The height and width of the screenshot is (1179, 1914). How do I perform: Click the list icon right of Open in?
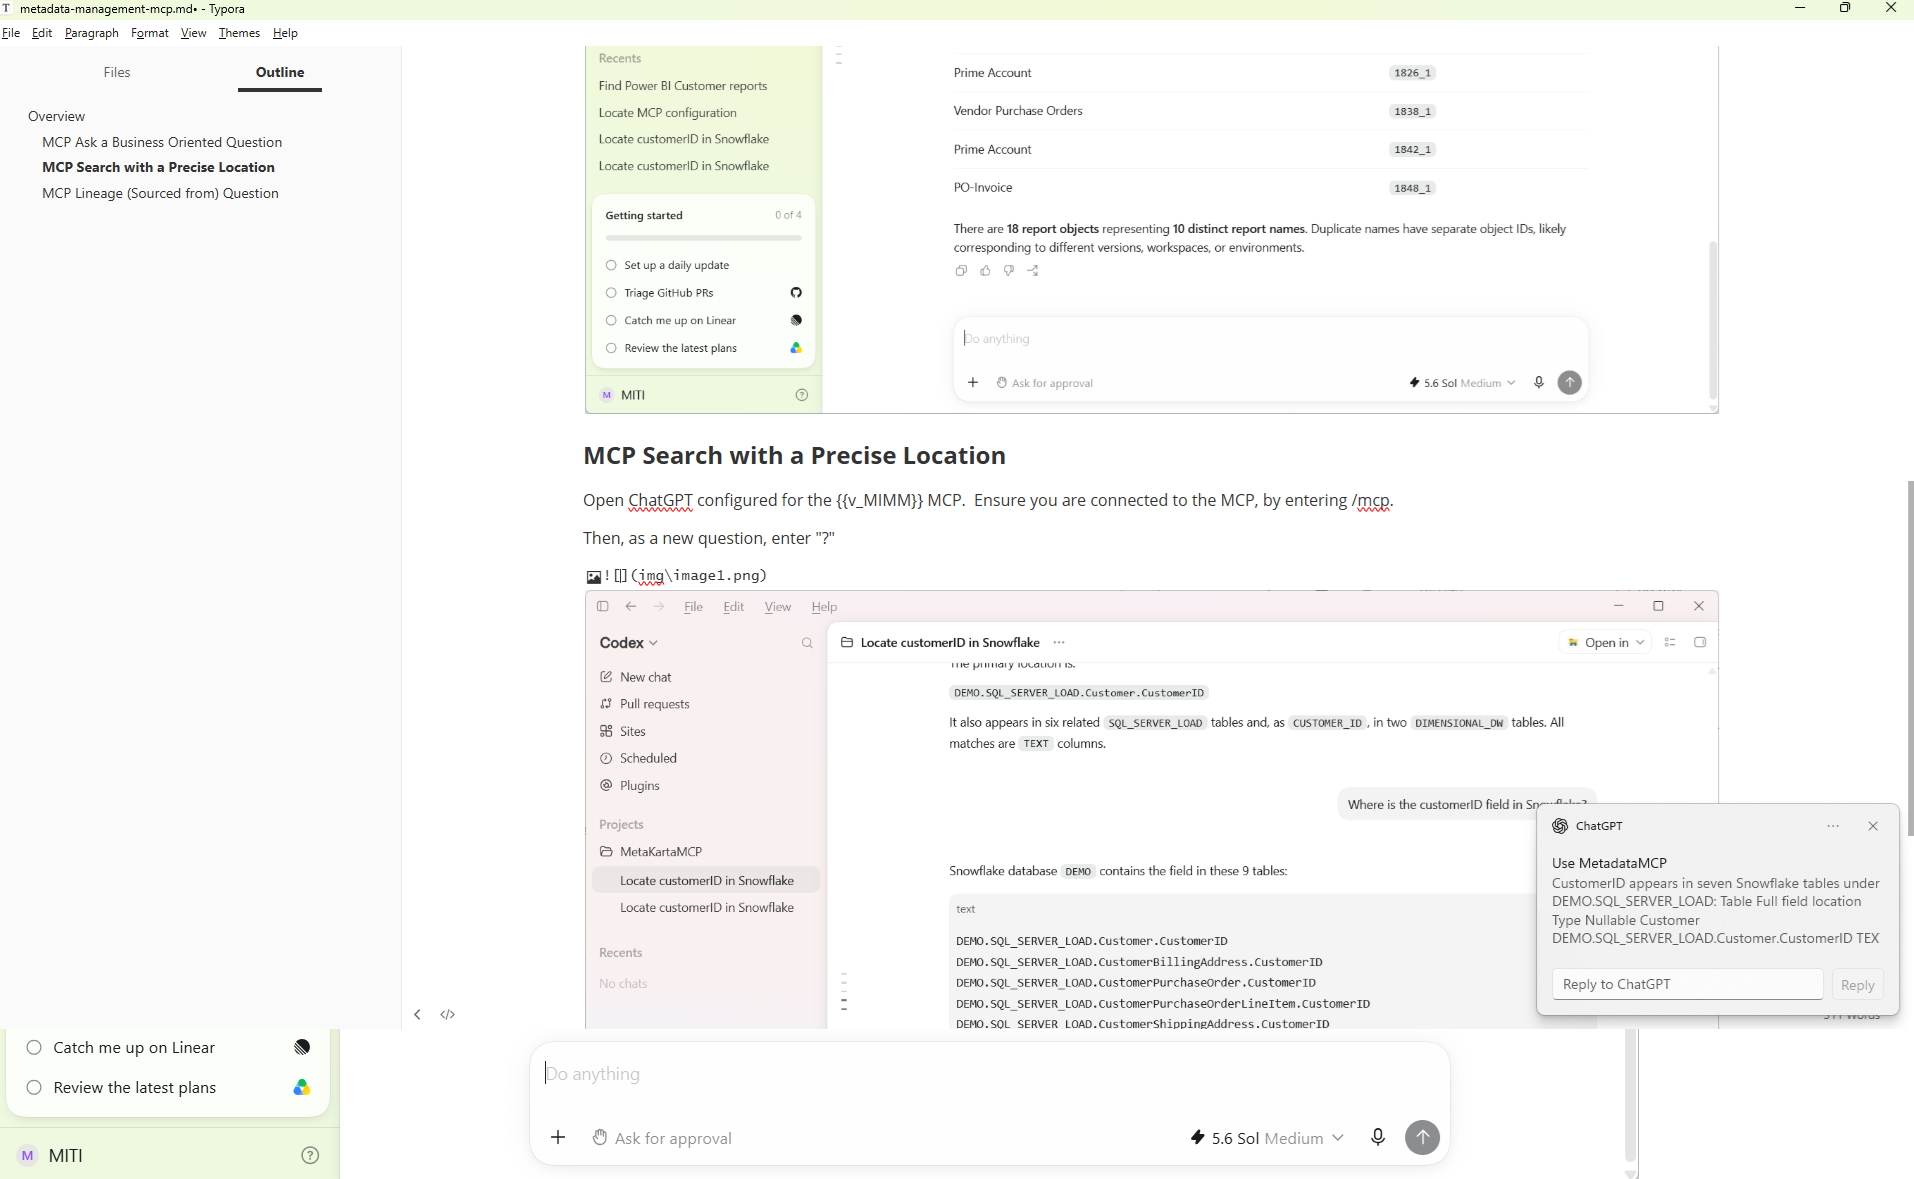click(x=1670, y=642)
